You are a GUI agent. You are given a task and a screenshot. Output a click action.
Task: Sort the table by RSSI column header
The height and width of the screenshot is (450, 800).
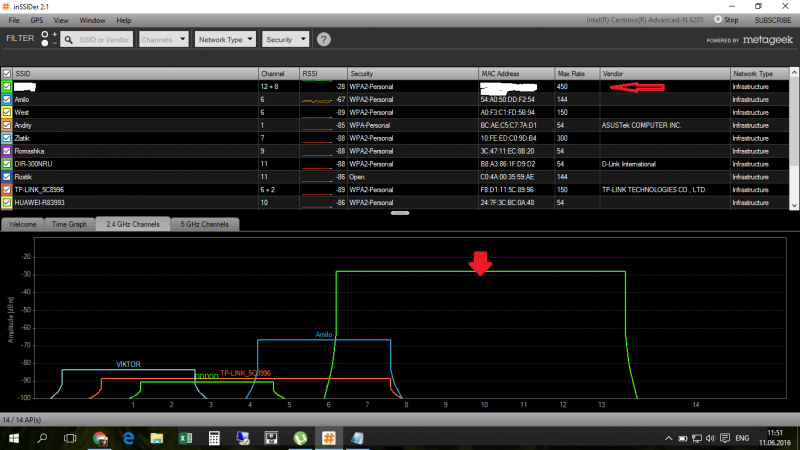322,74
